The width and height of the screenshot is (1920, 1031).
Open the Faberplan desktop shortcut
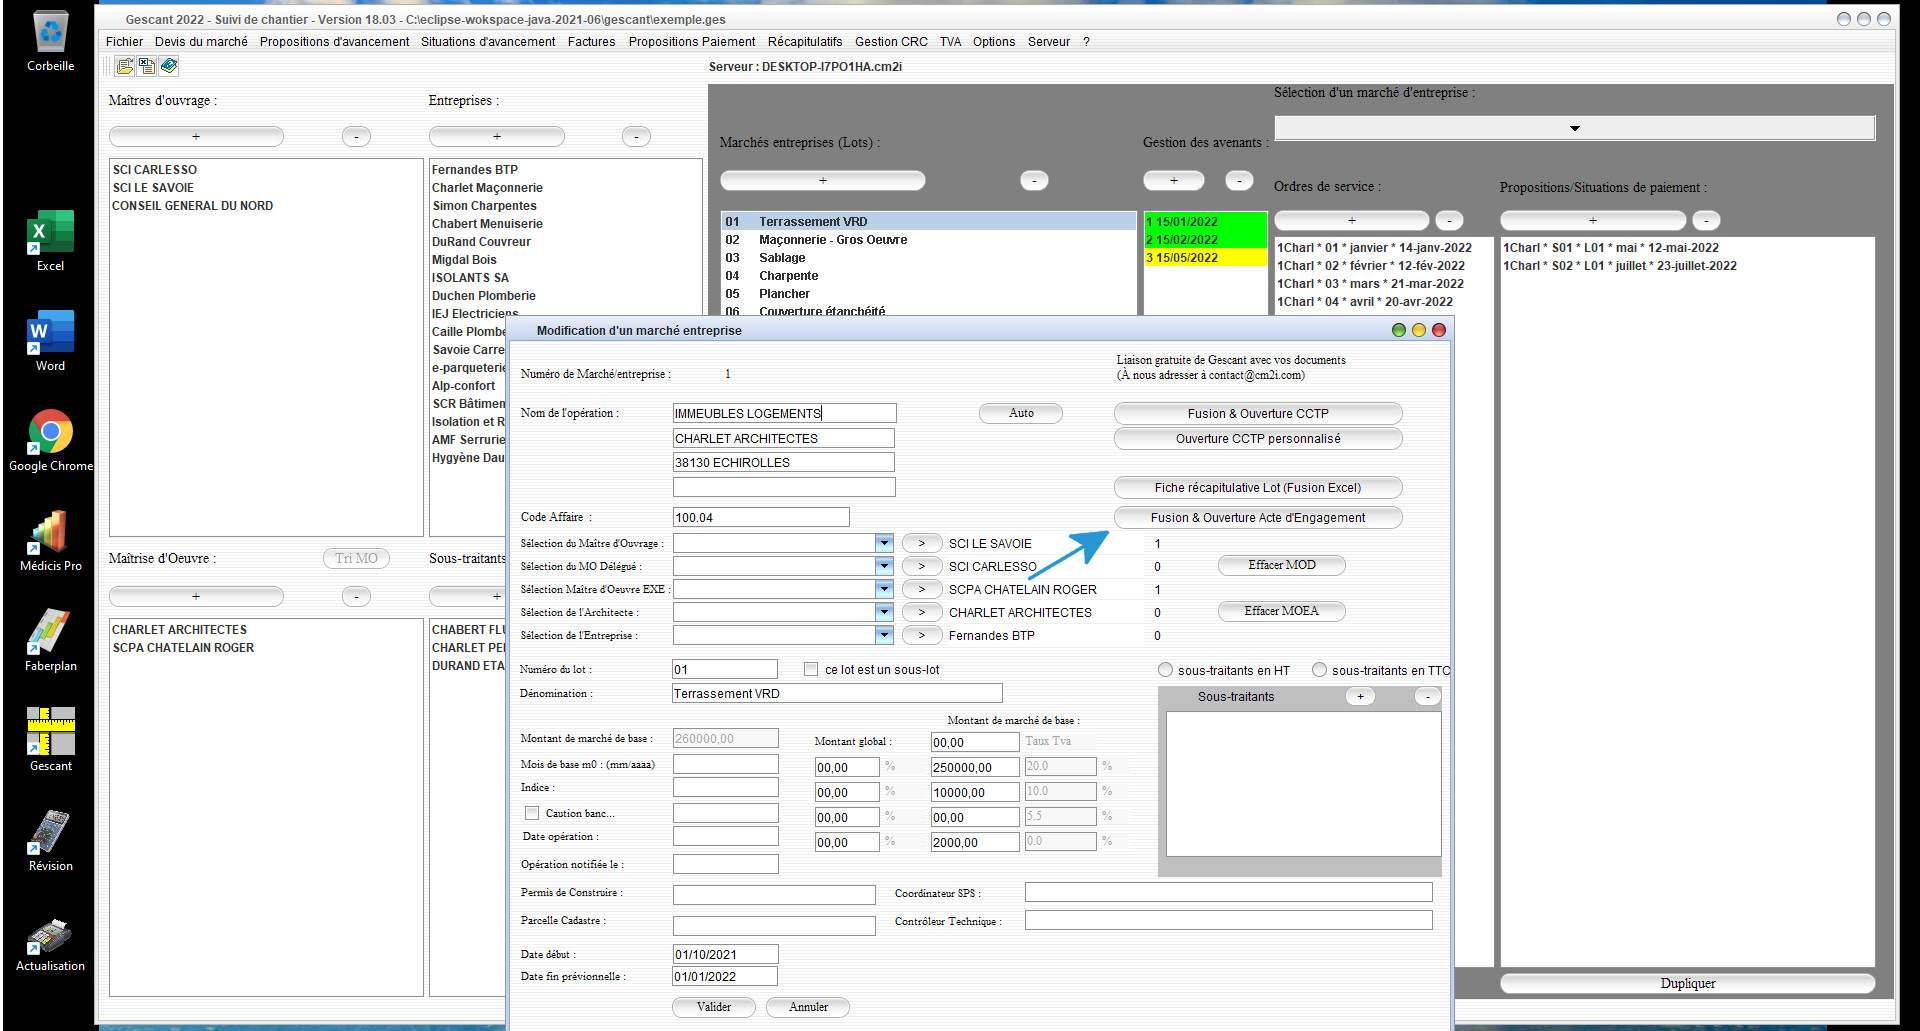(50, 641)
